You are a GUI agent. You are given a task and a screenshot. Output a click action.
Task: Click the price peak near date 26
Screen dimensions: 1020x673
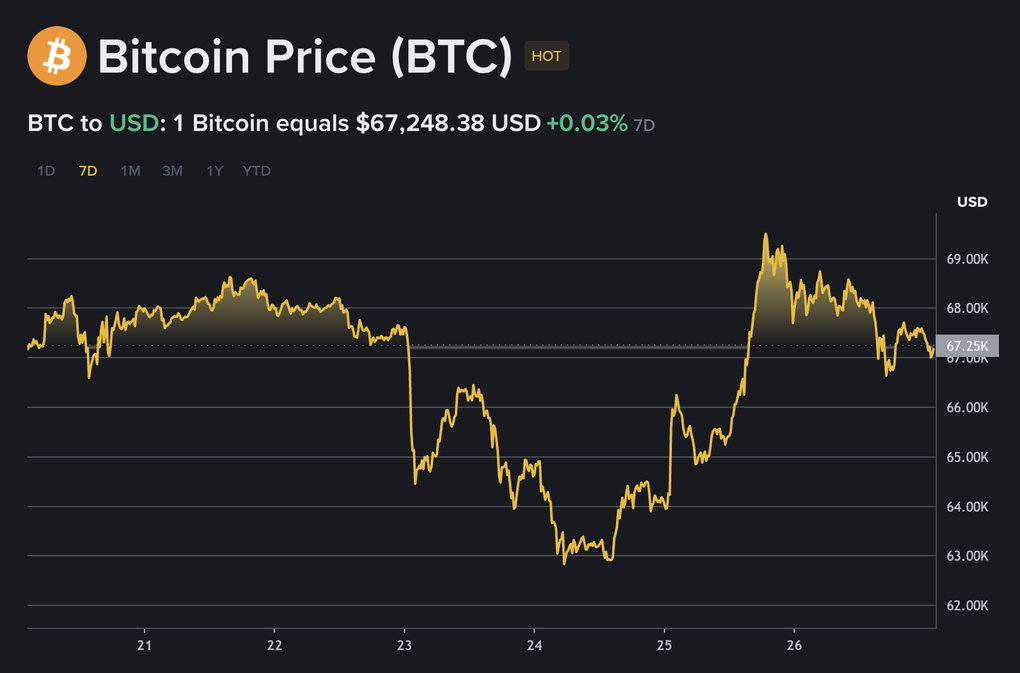(767, 235)
